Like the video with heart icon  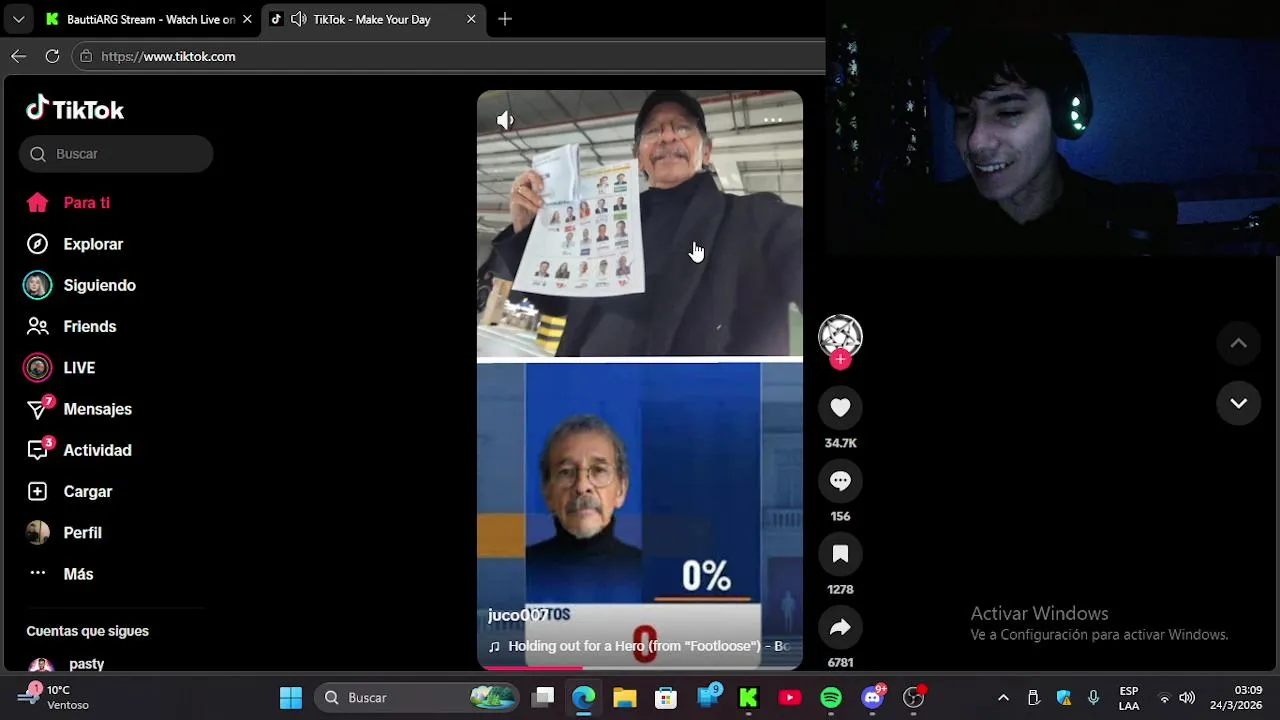click(x=840, y=407)
